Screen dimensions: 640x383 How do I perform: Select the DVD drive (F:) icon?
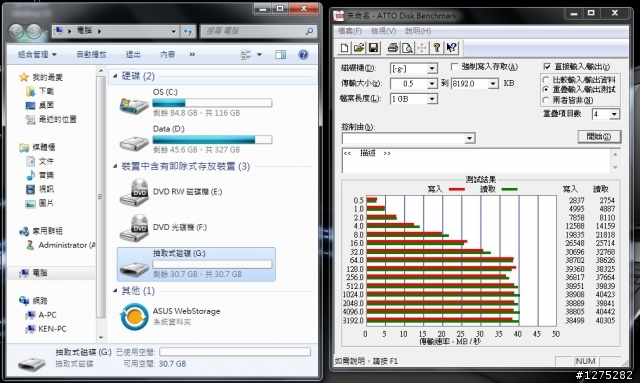133,227
